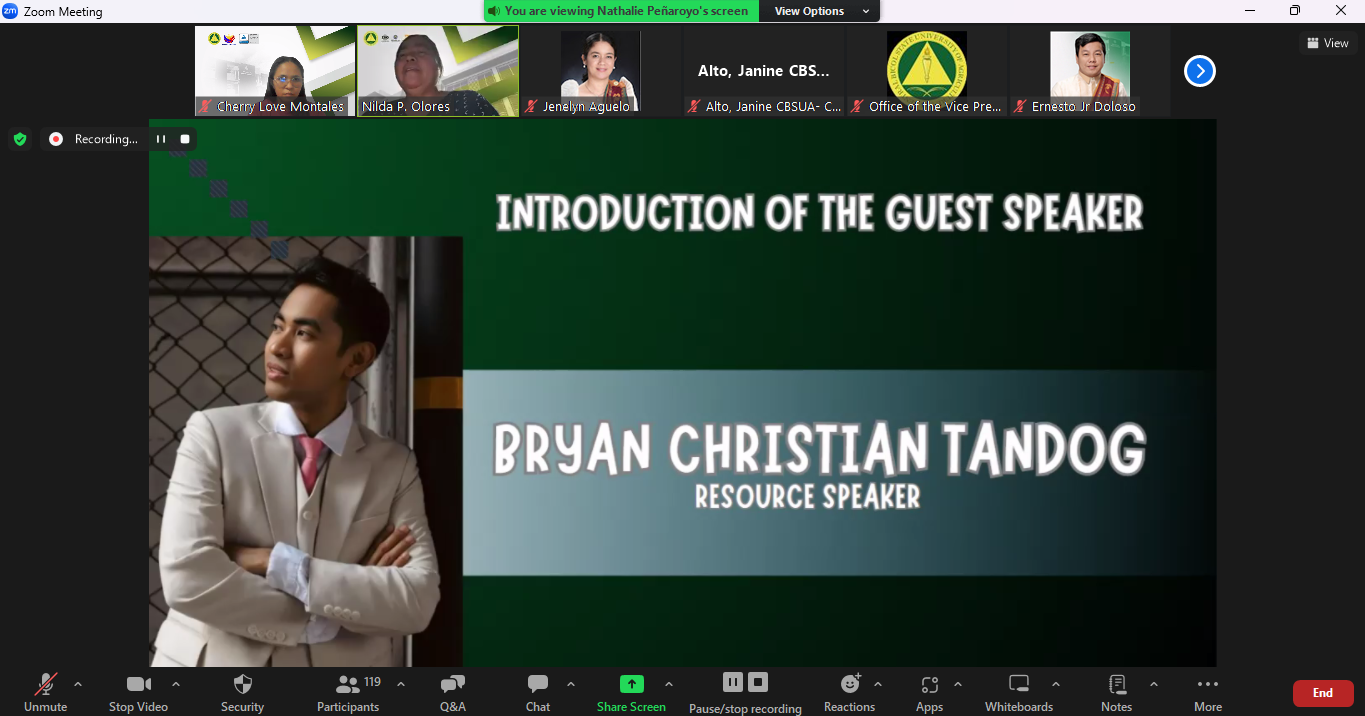Pause recording in the bottom toolbar
This screenshot has width=1365, height=716.
click(x=733, y=682)
